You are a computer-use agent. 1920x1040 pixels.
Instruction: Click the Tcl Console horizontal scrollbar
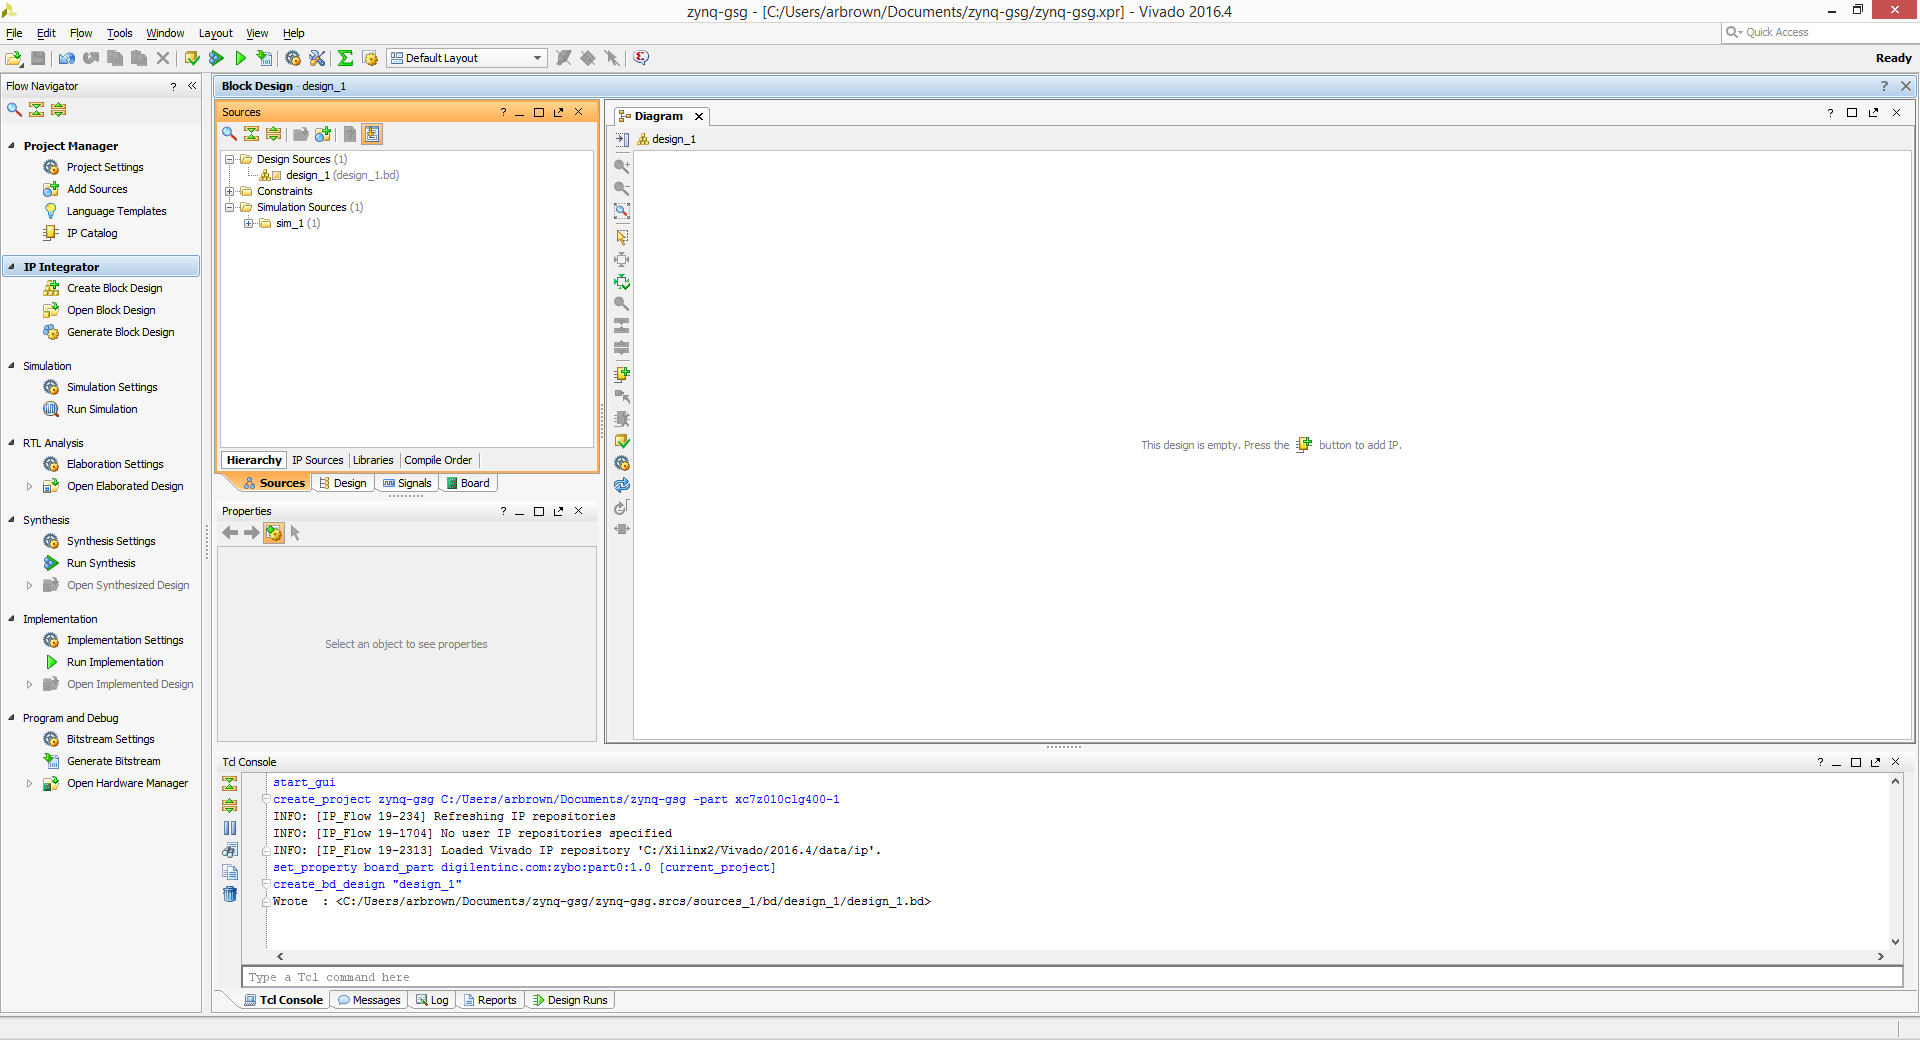pos(1080,956)
